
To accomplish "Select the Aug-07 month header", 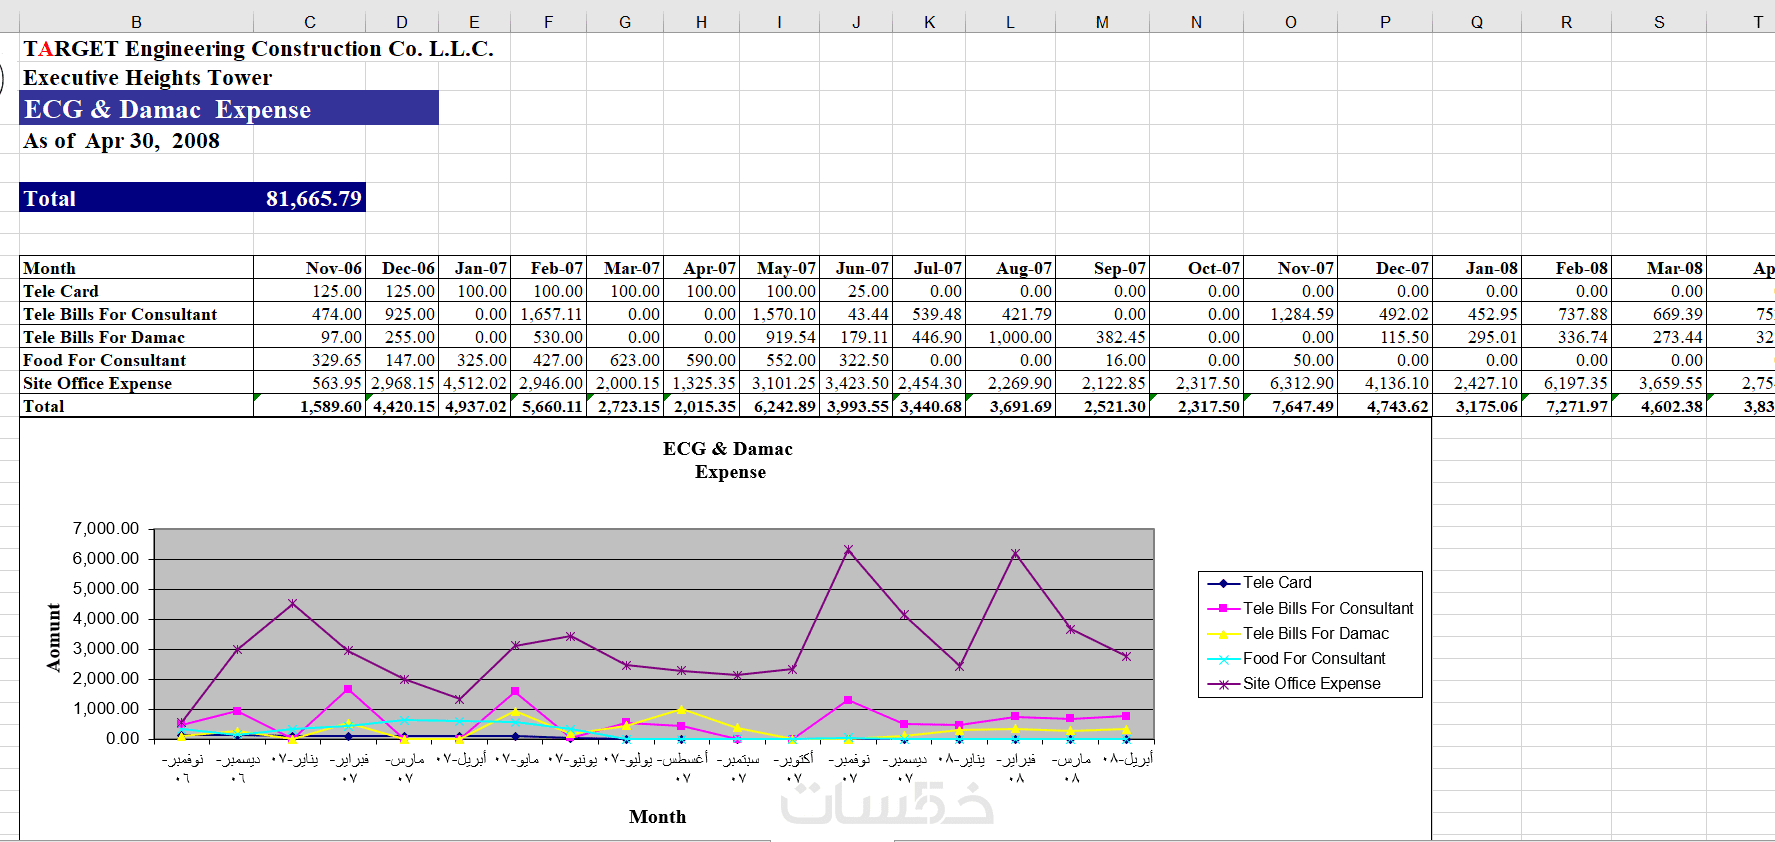I will [1010, 268].
